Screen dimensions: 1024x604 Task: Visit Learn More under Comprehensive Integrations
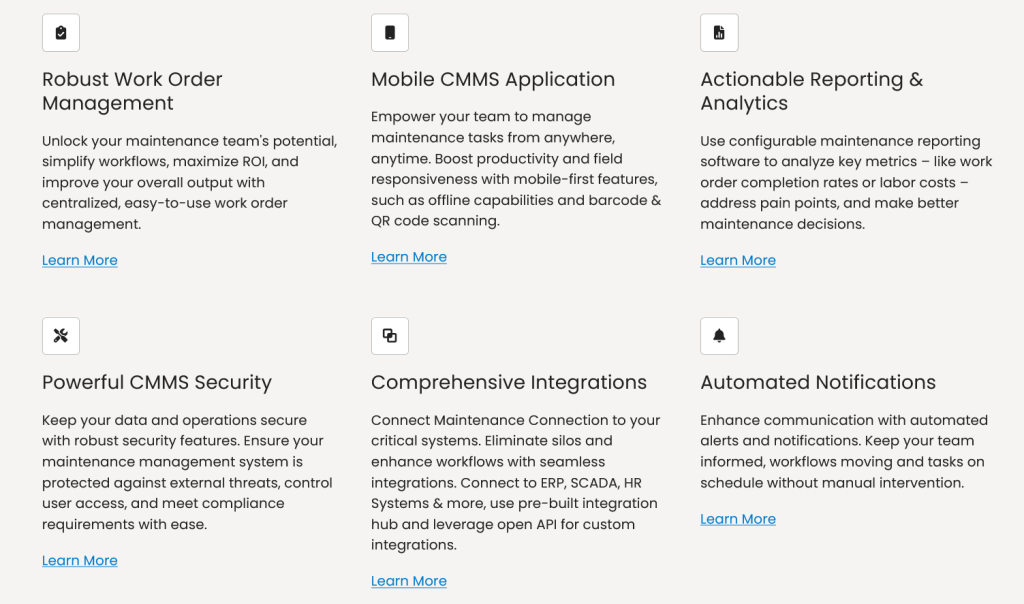409,581
